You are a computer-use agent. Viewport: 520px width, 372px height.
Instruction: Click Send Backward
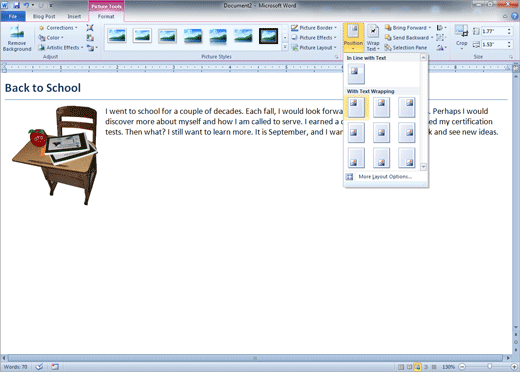tap(407, 38)
